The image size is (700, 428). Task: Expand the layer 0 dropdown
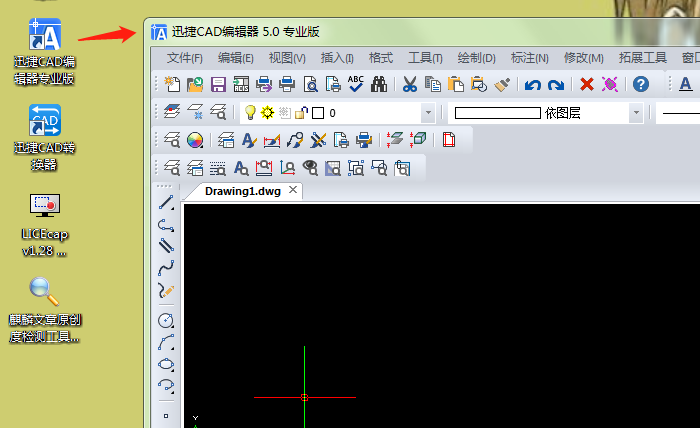point(428,113)
